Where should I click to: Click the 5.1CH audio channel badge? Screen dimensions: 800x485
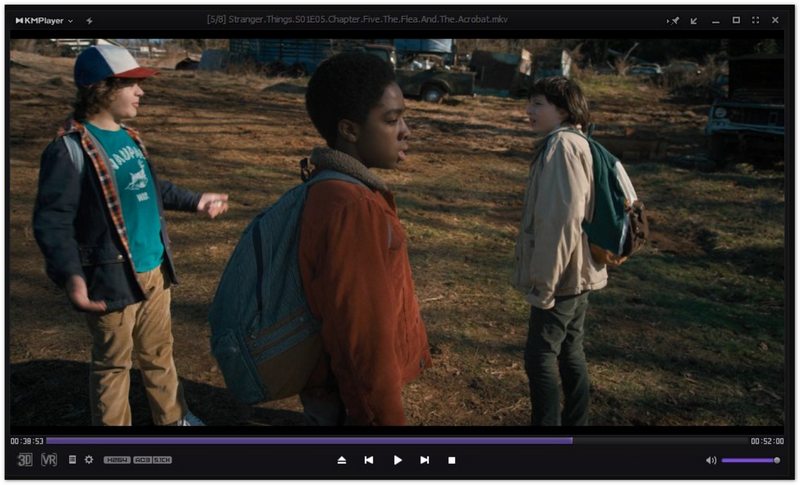pyautogui.click(x=162, y=460)
